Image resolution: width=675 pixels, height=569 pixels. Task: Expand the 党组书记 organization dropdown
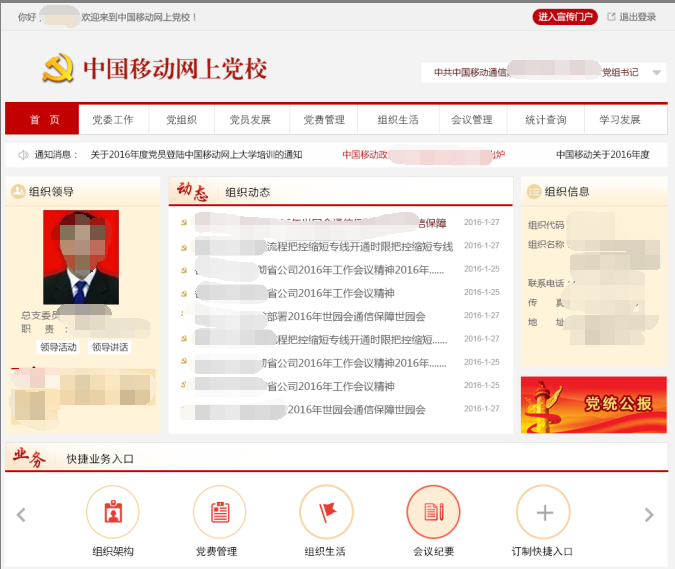click(x=656, y=73)
